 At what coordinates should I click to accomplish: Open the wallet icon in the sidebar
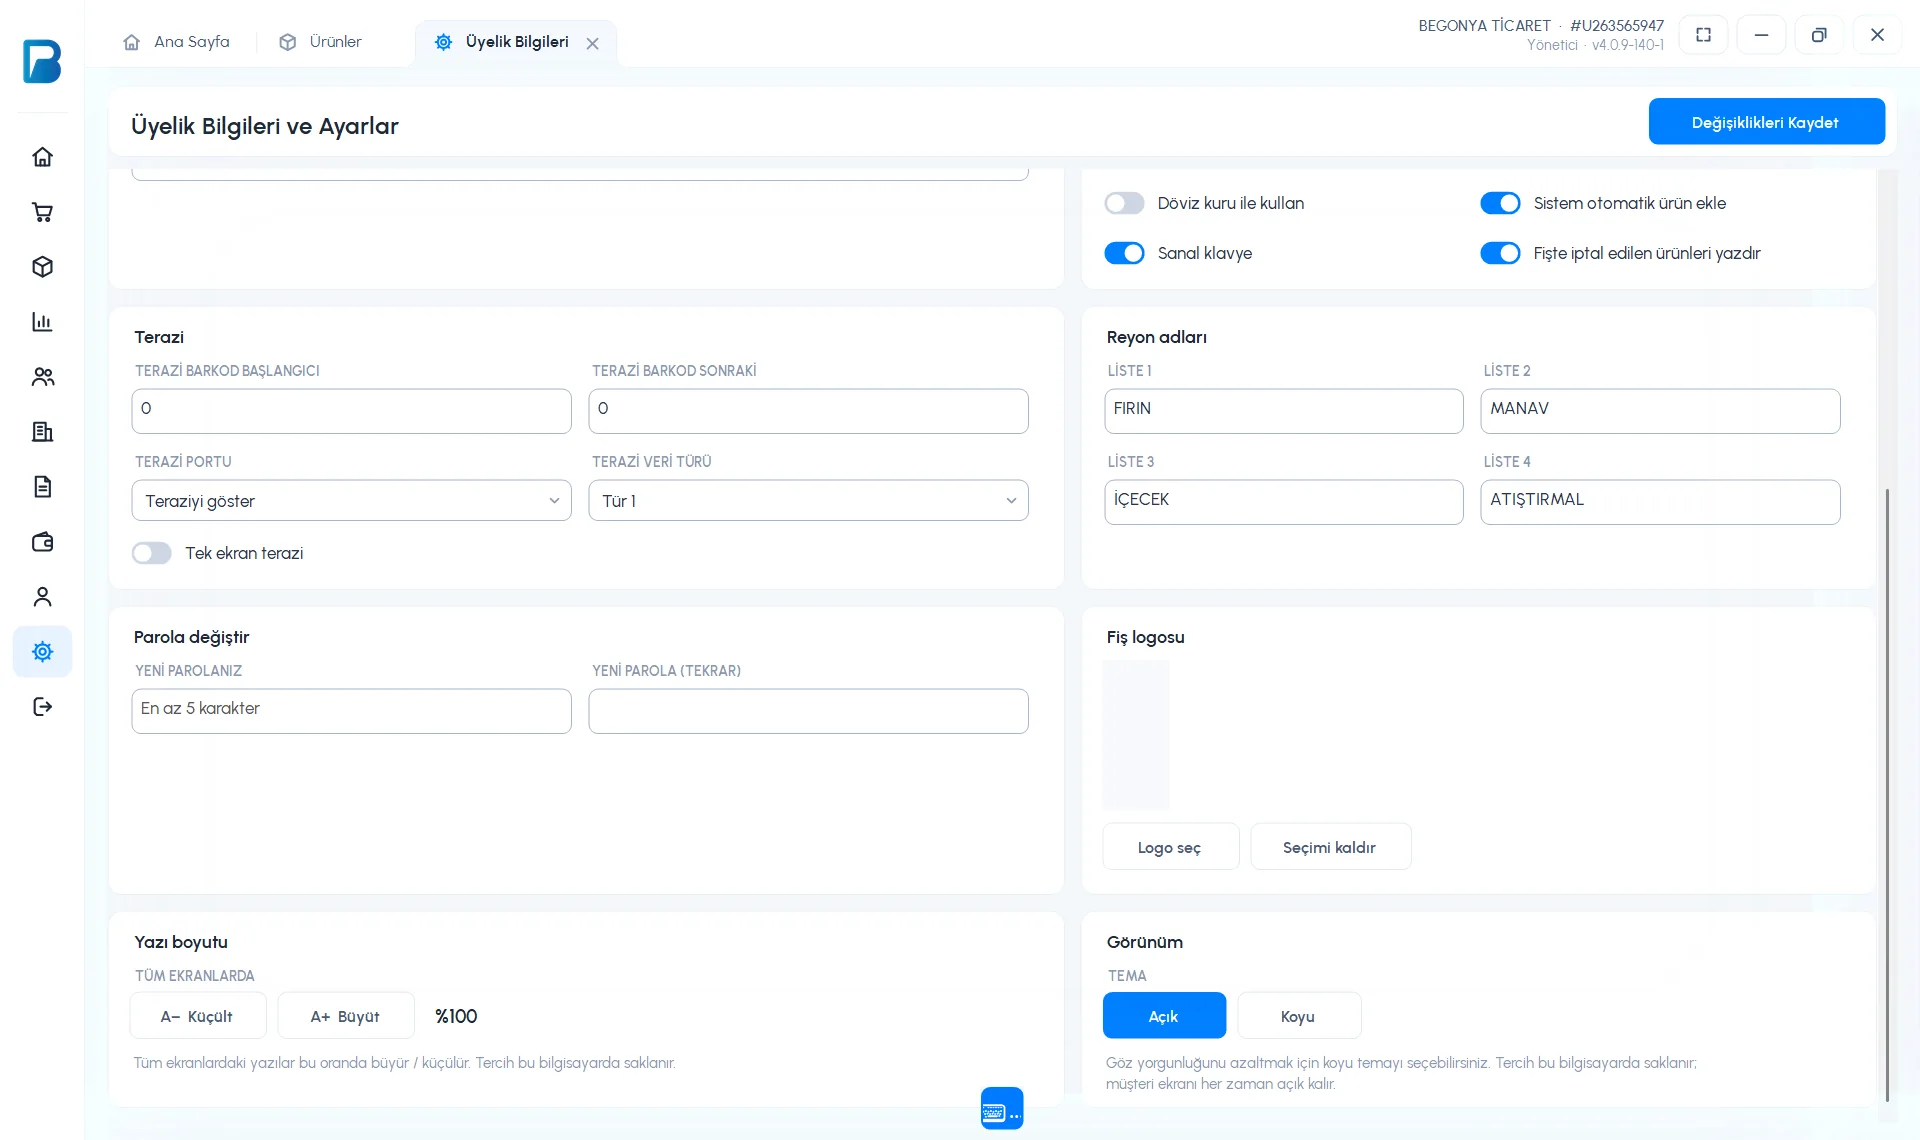[x=42, y=542]
